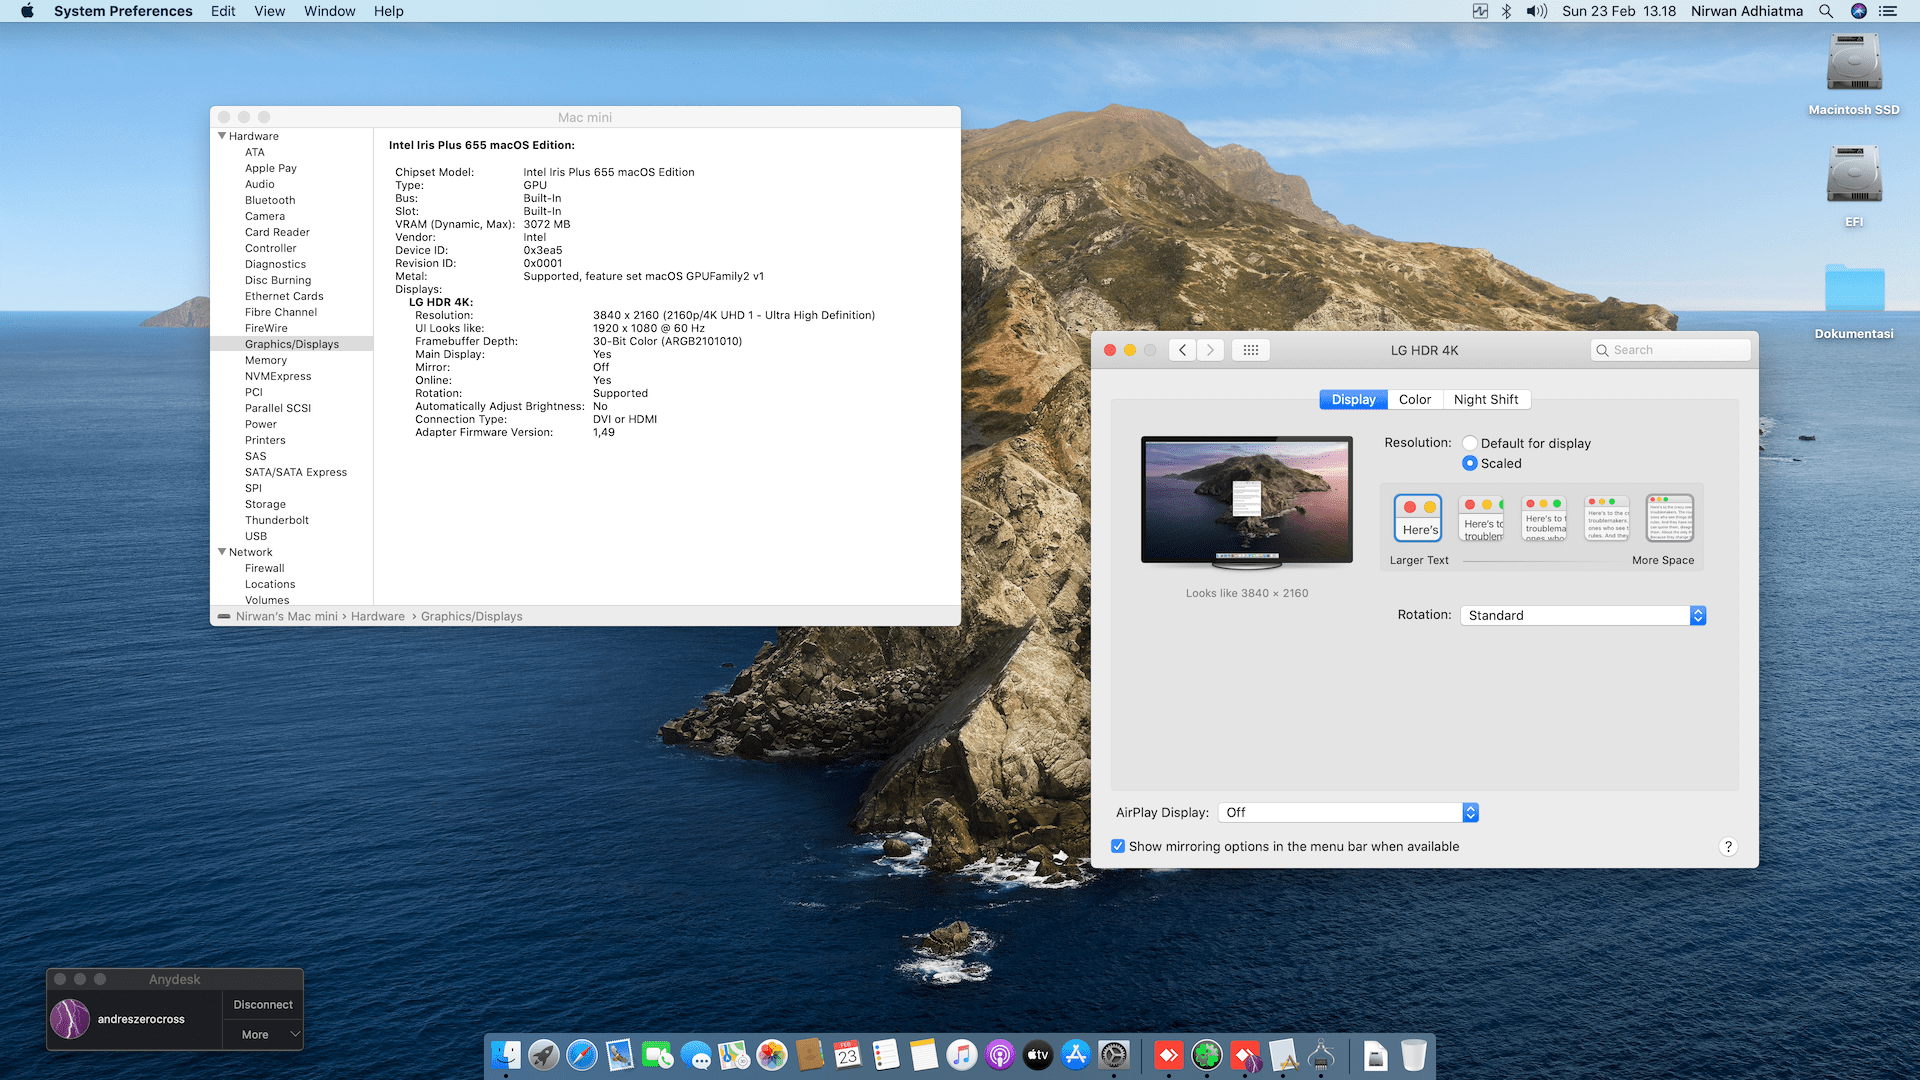1920x1080 pixels.
Task: Open the Help menu
Action: point(389,11)
